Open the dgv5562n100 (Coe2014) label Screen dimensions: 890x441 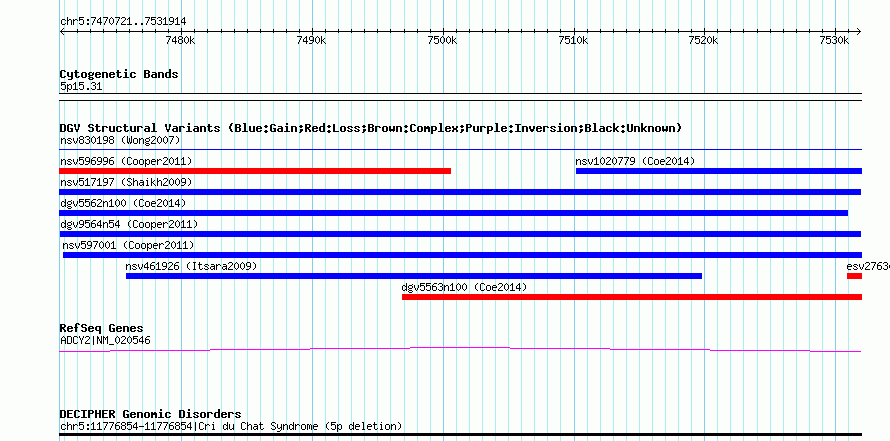pos(123,203)
